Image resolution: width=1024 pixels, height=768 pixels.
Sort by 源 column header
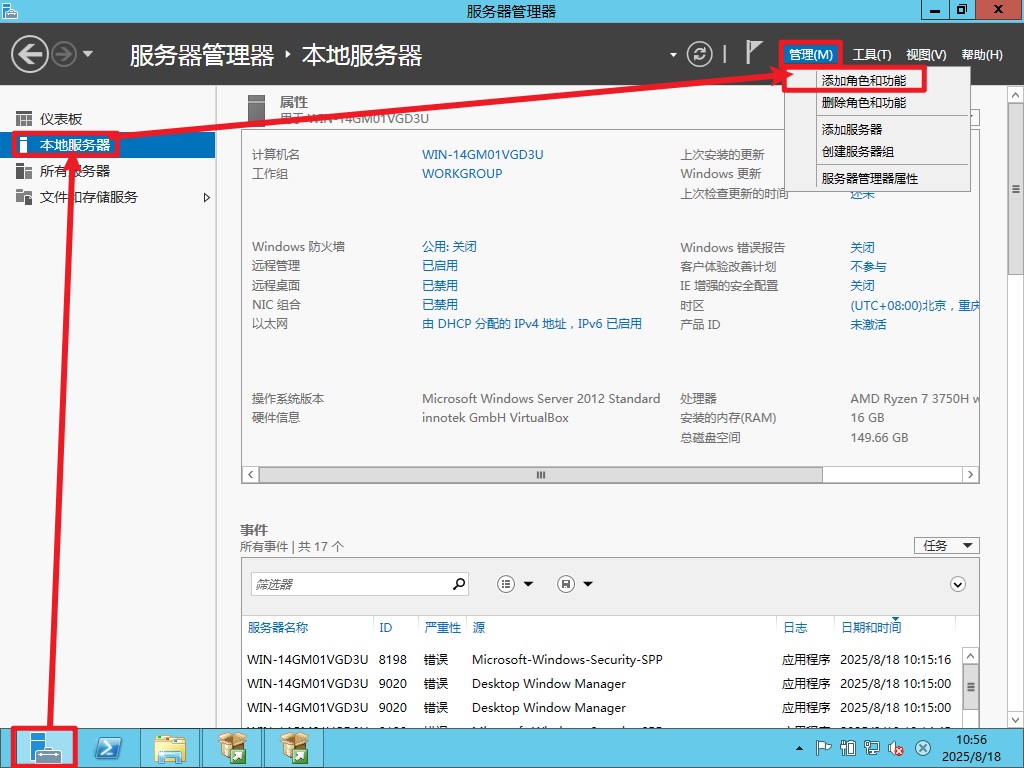click(479, 628)
